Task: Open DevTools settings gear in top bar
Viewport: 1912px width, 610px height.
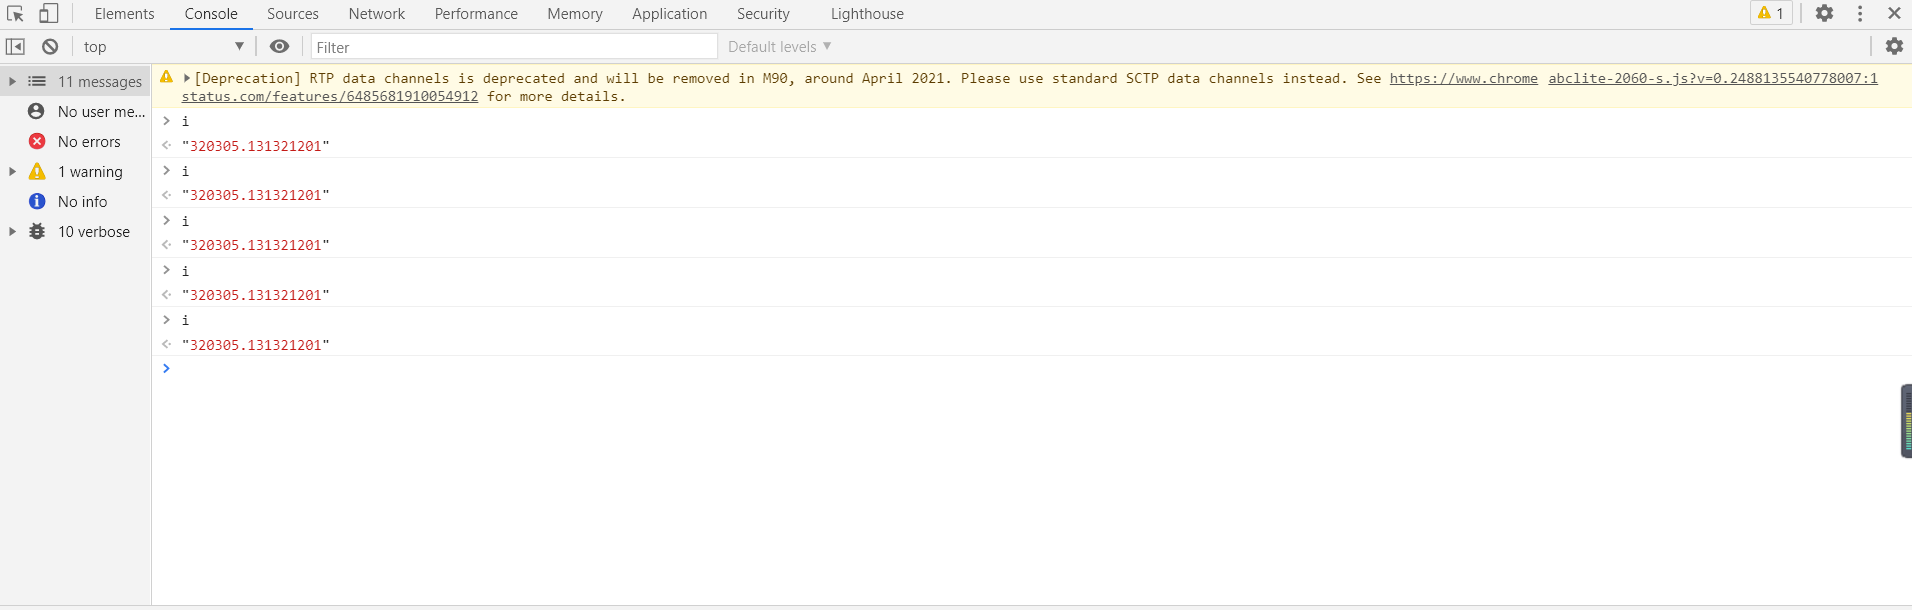Action: click(x=1825, y=13)
